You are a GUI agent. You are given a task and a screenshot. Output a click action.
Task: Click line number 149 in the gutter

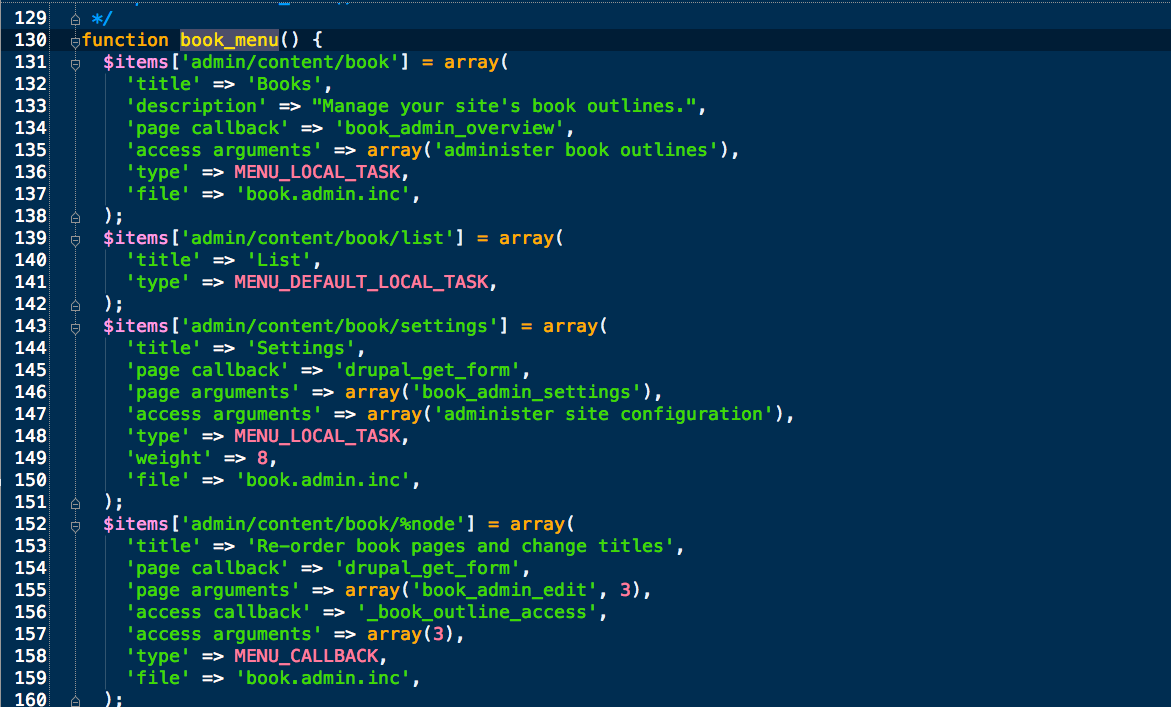click(x=31, y=458)
